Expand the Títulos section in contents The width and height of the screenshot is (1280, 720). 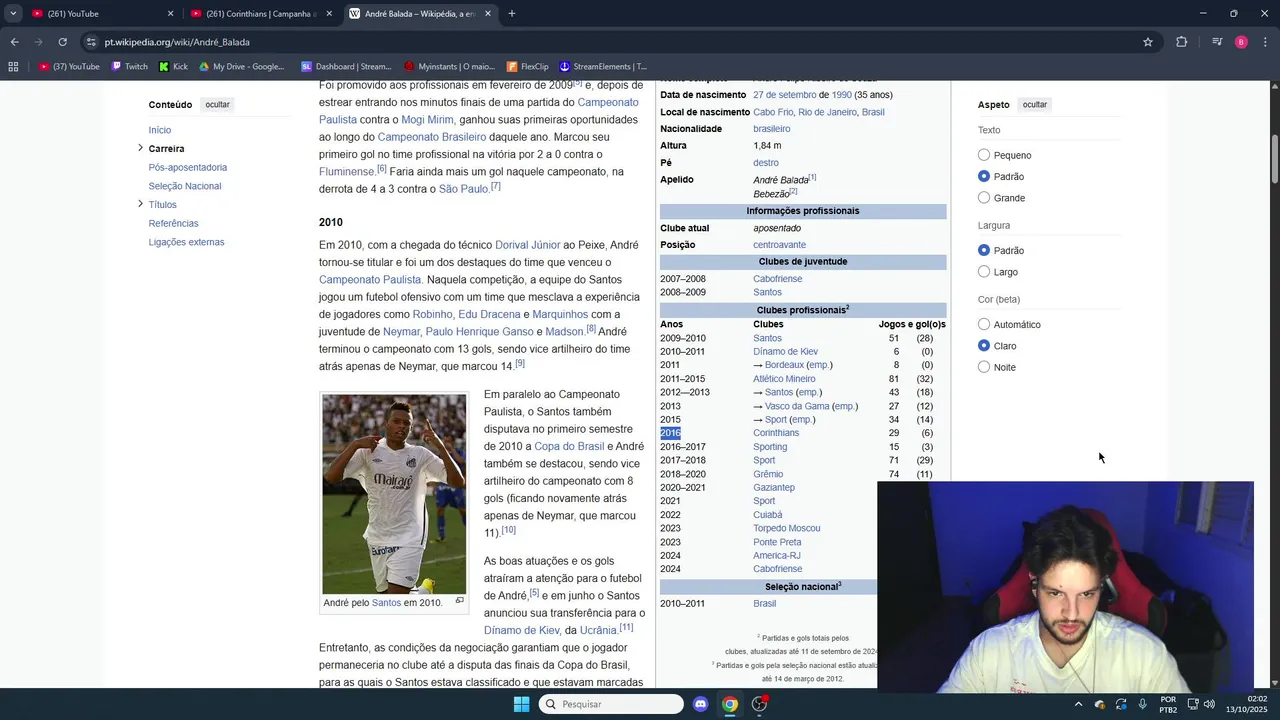(x=141, y=204)
